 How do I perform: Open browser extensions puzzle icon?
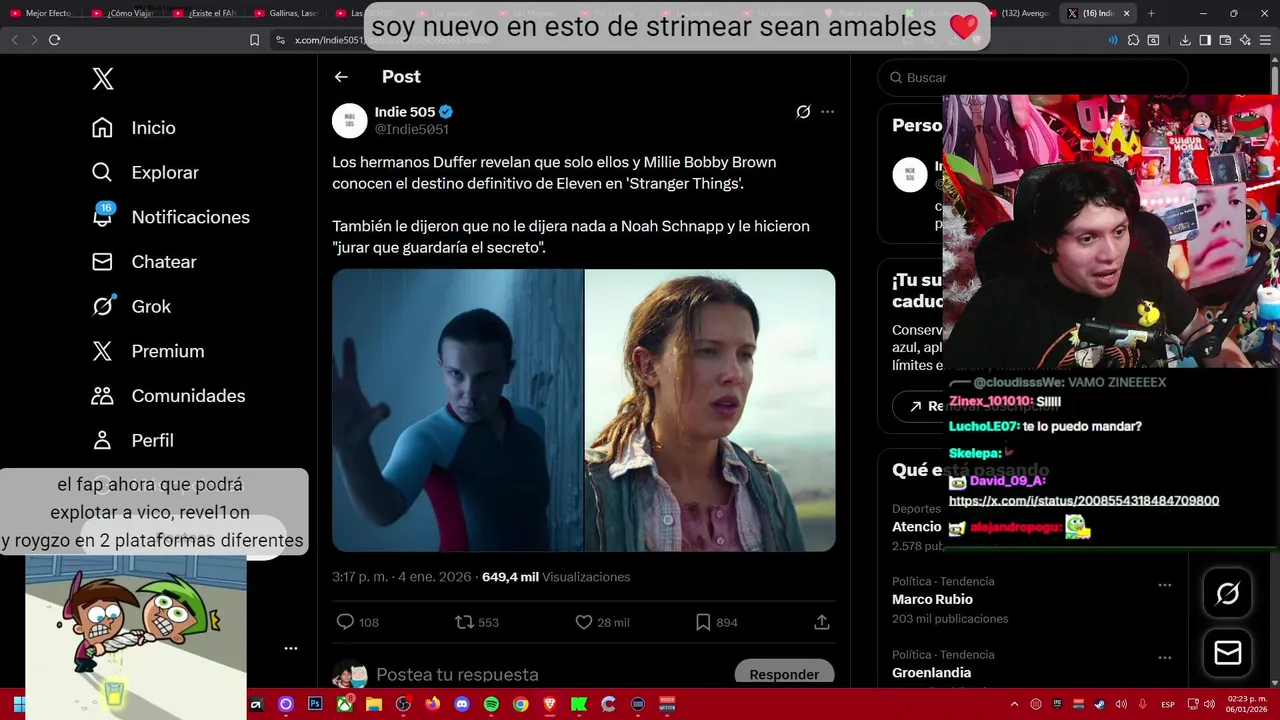(1133, 40)
